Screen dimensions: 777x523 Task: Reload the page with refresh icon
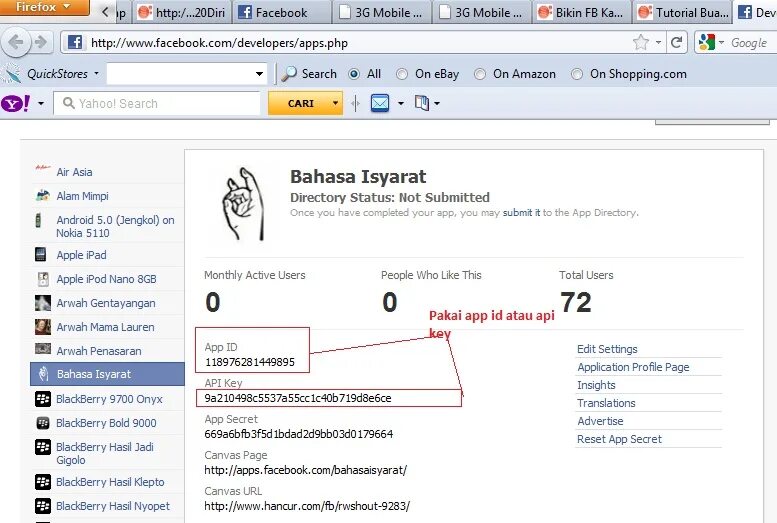click(676, 43)
